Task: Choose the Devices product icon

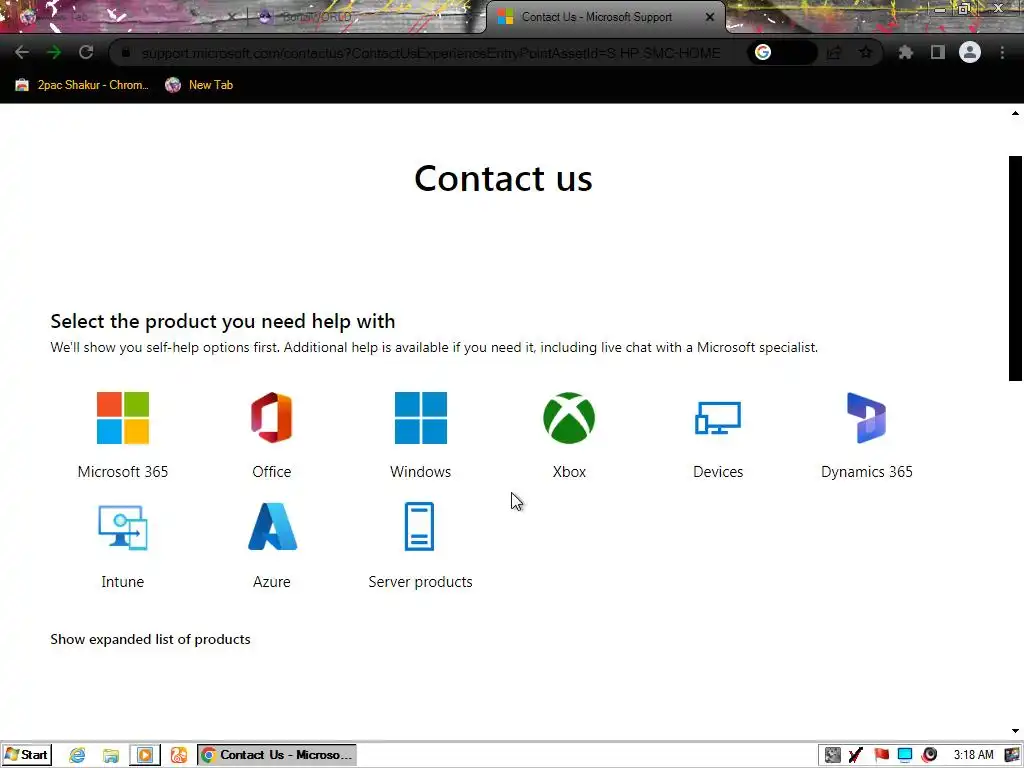Action: [718, 418]
